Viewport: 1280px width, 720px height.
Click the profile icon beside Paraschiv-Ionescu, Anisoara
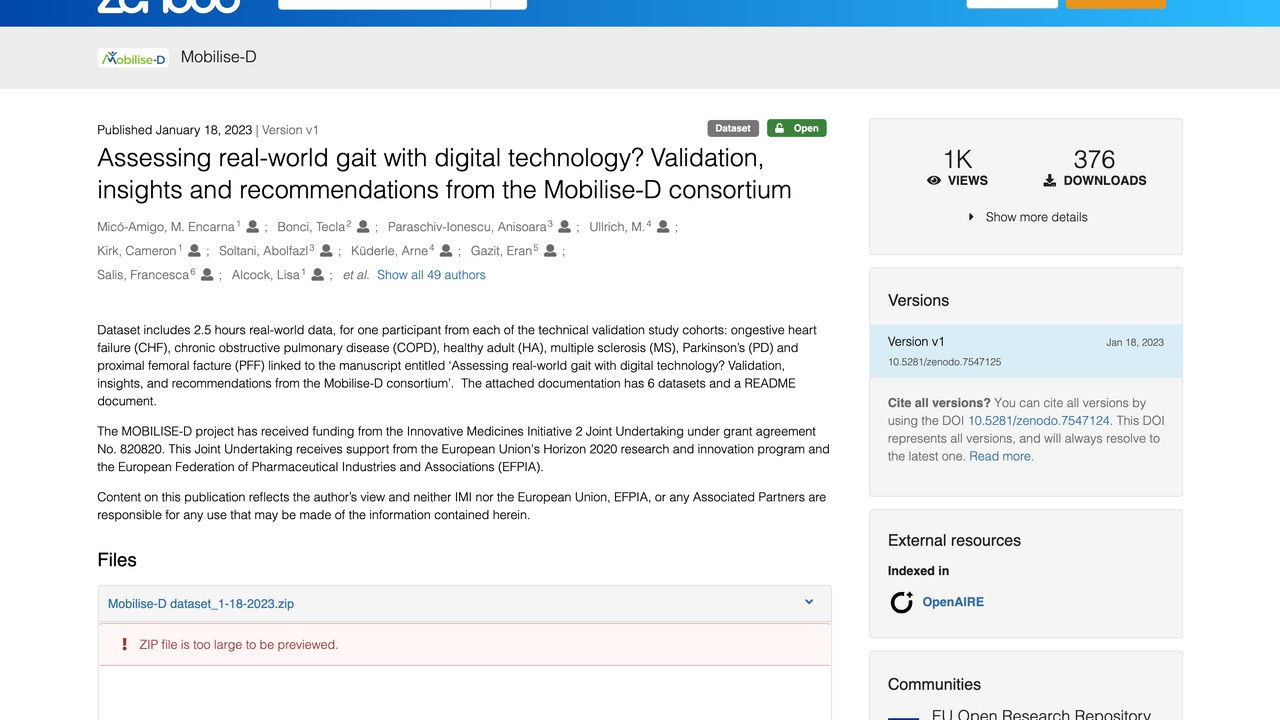click(x=564, y=227)
